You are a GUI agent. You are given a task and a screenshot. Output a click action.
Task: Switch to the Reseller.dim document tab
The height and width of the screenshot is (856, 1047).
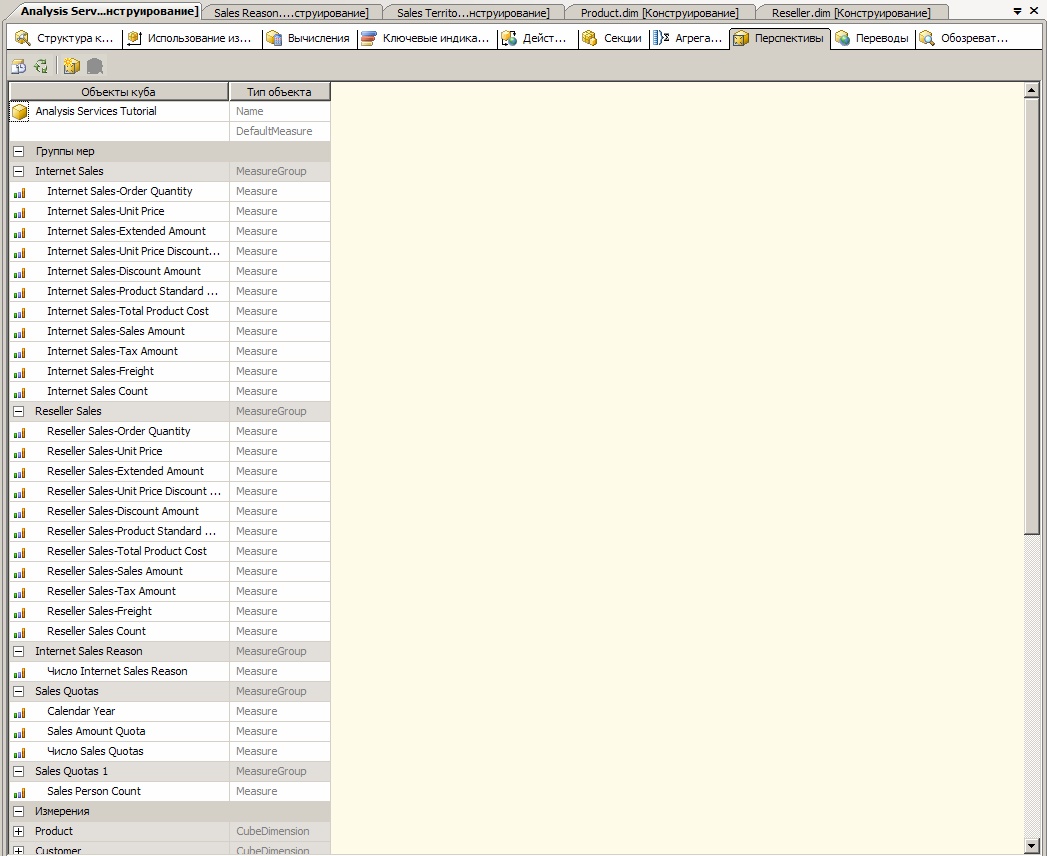[x=851, y=13]
